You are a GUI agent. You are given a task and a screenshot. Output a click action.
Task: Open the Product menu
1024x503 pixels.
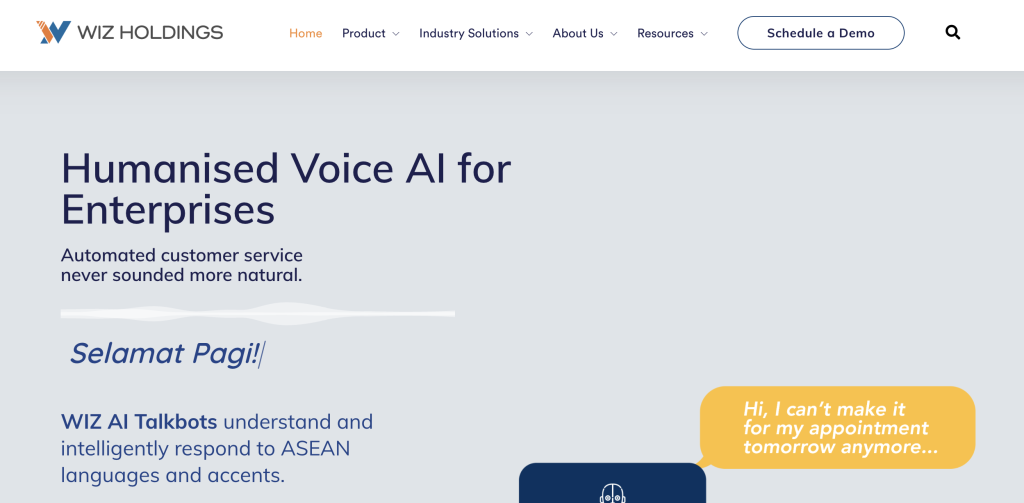pos(364,33)
